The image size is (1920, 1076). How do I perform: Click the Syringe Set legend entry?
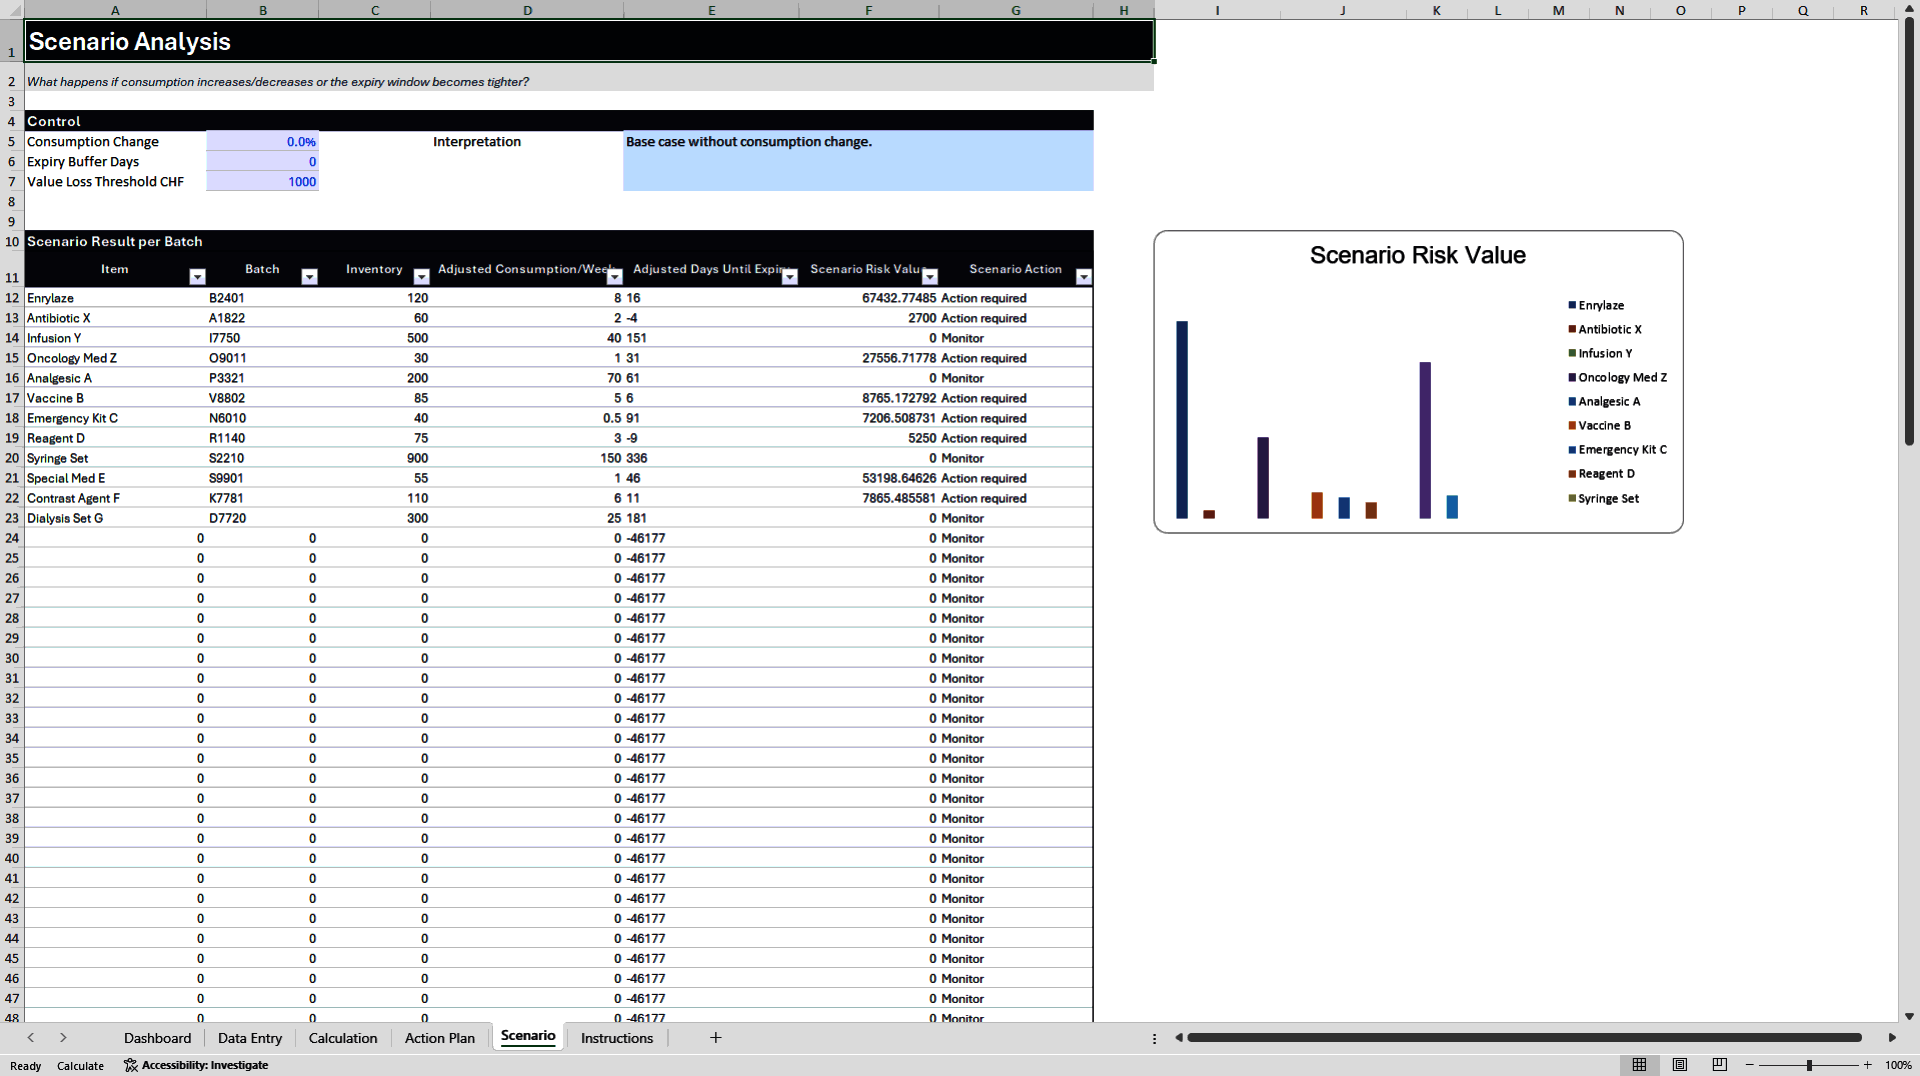click(1604, 498)
